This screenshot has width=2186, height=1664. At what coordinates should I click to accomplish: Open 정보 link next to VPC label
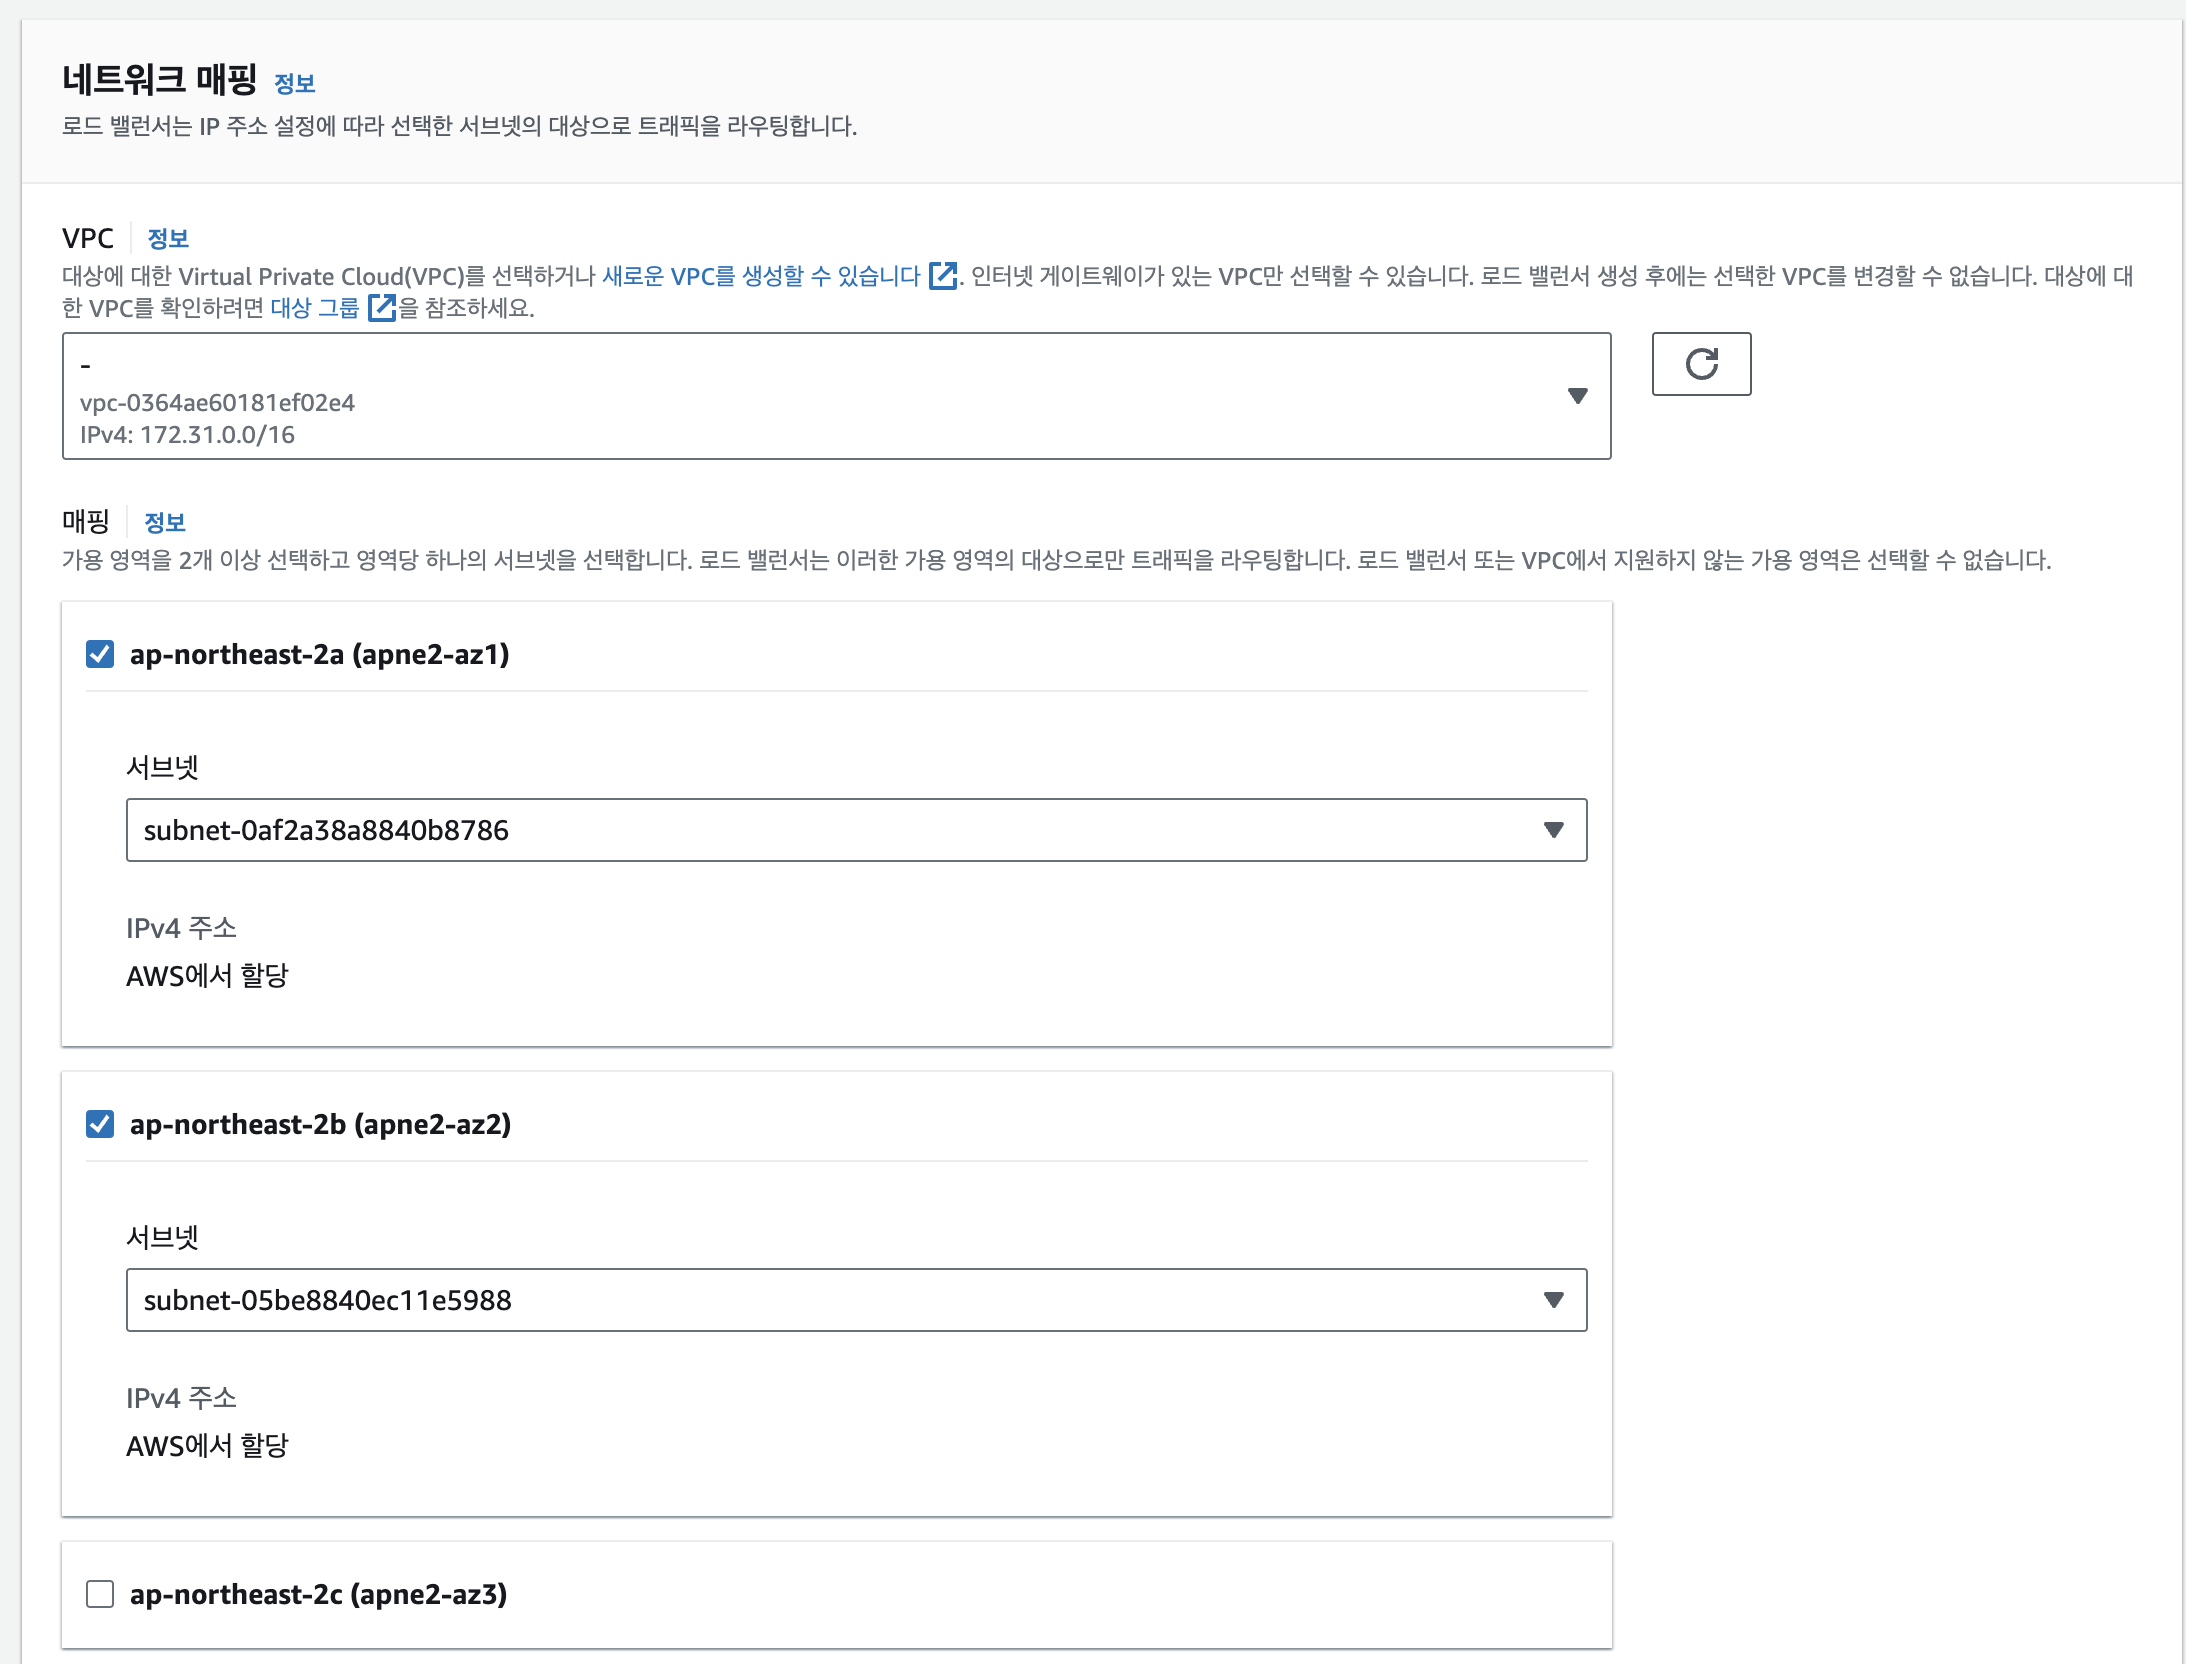coord(168,238)
